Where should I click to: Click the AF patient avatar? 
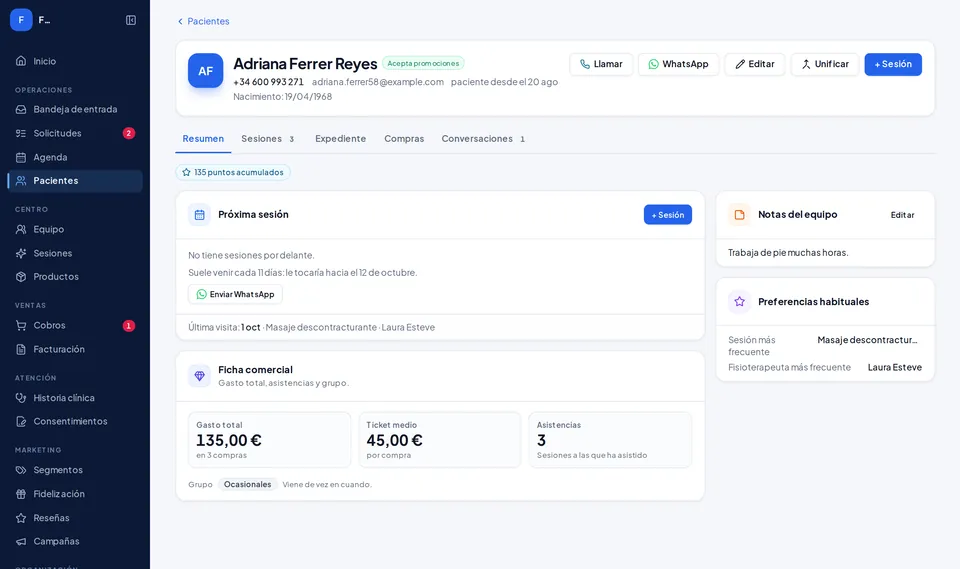point(205,70)
